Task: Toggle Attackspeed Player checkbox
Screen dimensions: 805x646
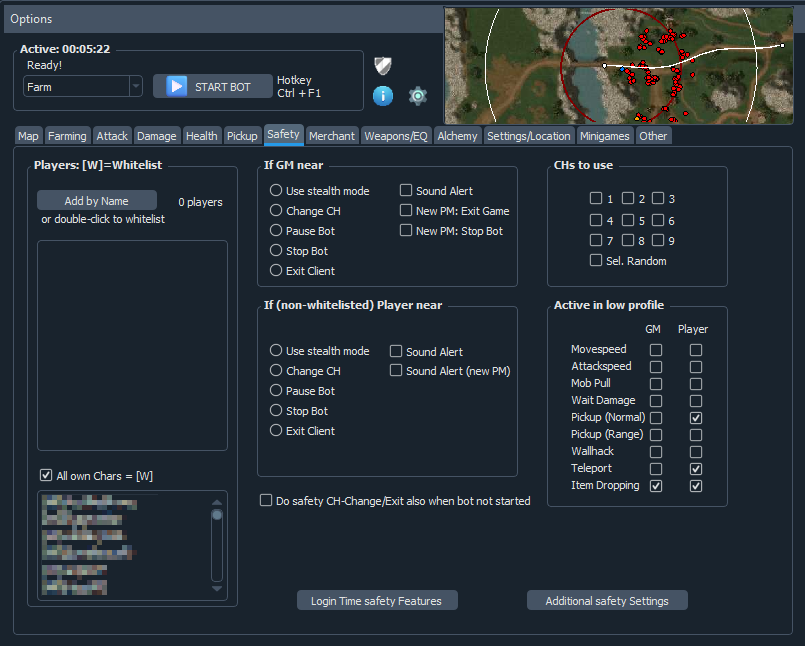Action: click(696, 367)
